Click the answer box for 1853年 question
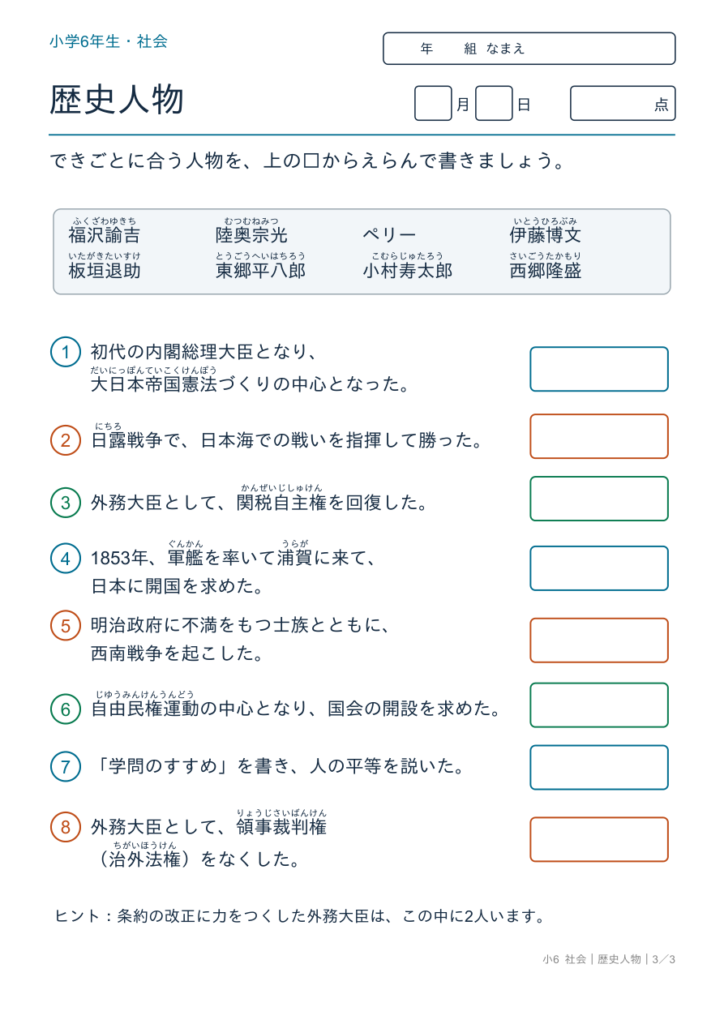 click(x=599, y=569)
